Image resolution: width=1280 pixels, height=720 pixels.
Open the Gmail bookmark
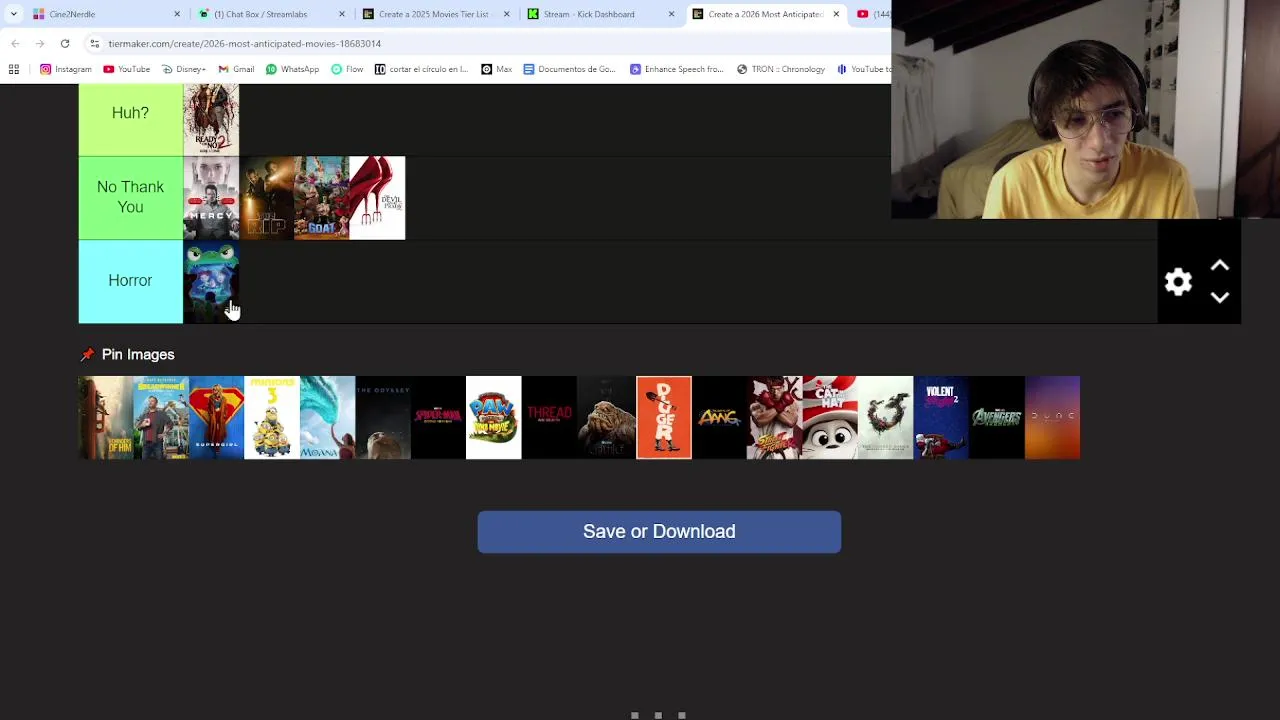236,69
